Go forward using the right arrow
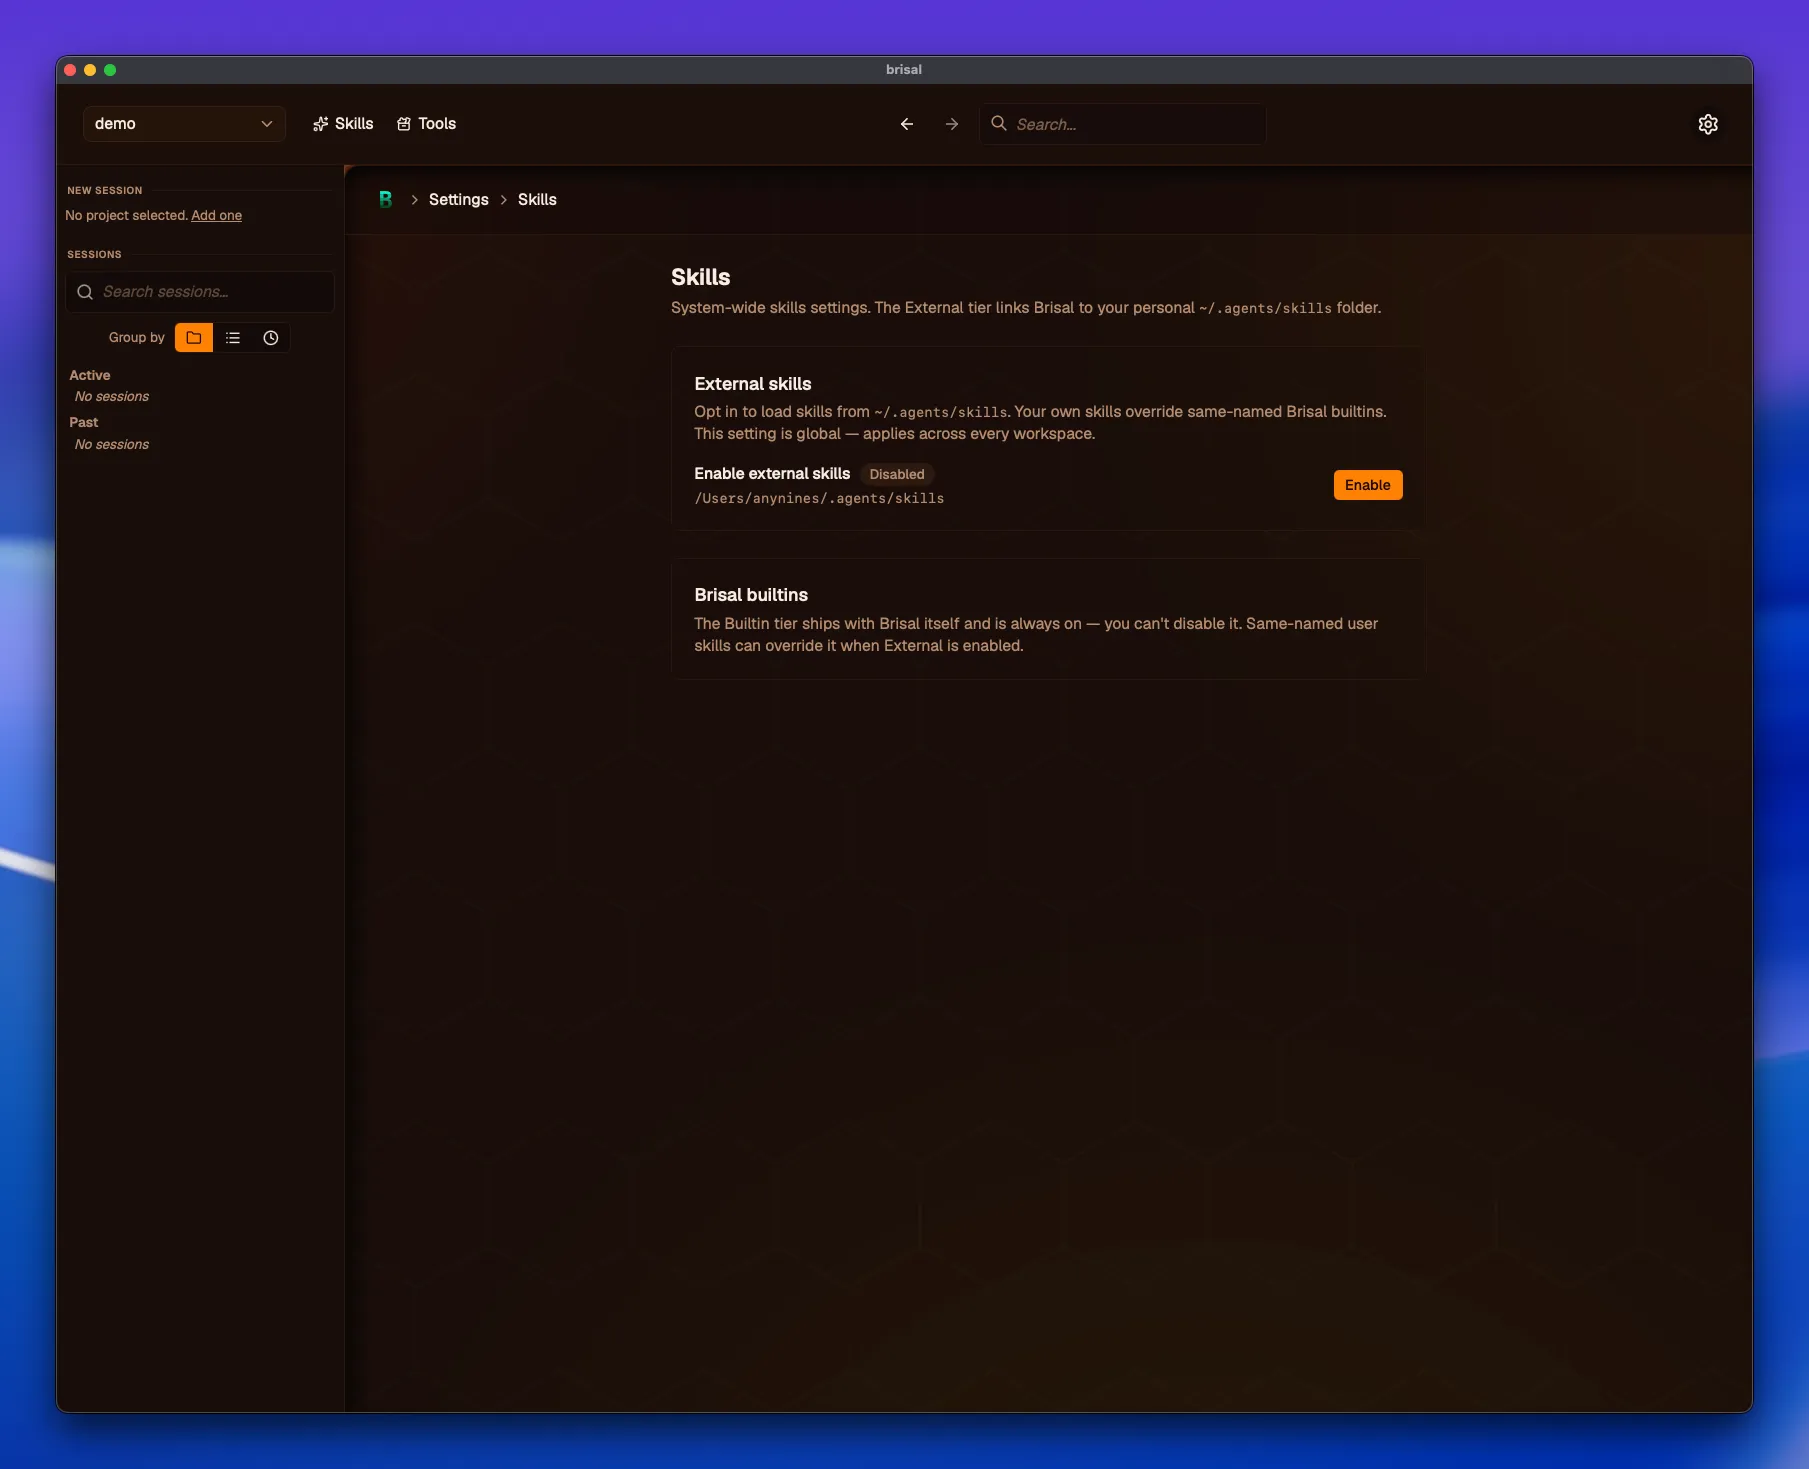 [x=951, y=124]
